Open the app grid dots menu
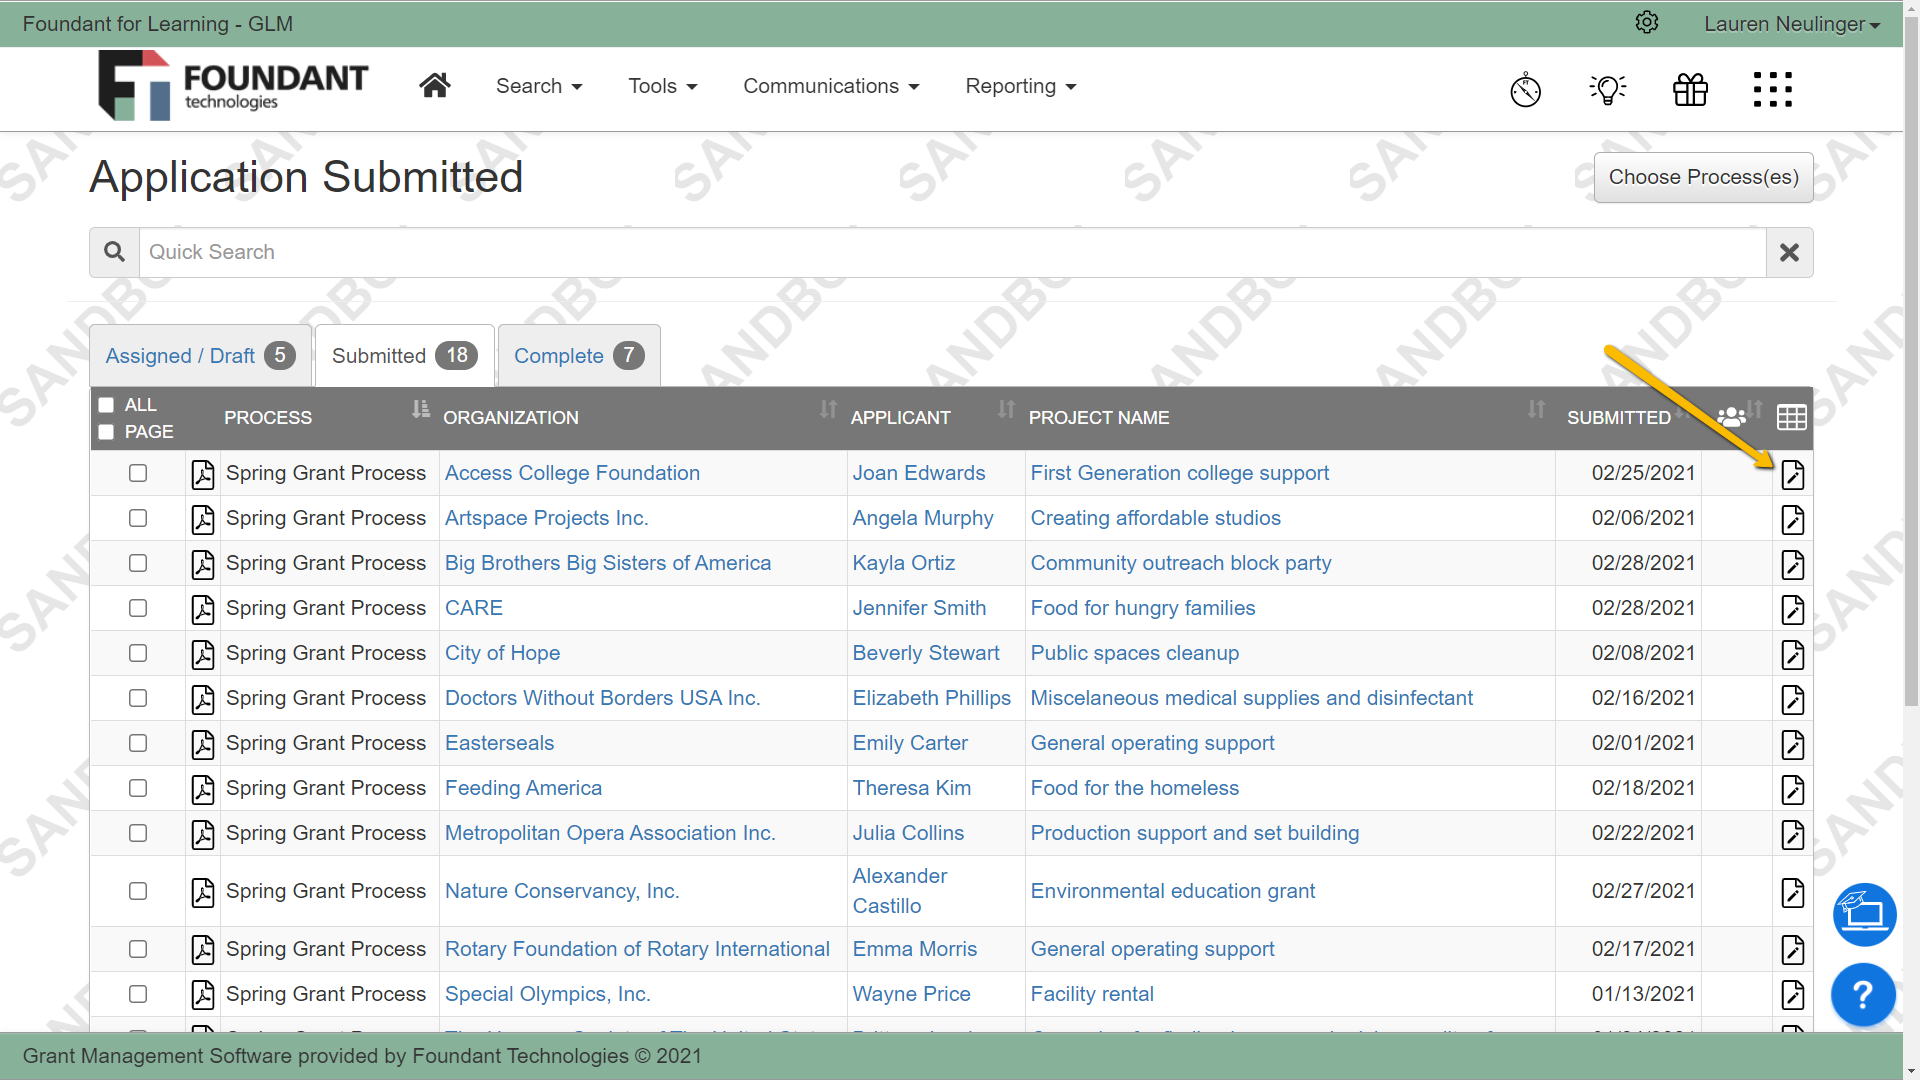Screen dimensions: 1920x1080 pos(1772,89)
